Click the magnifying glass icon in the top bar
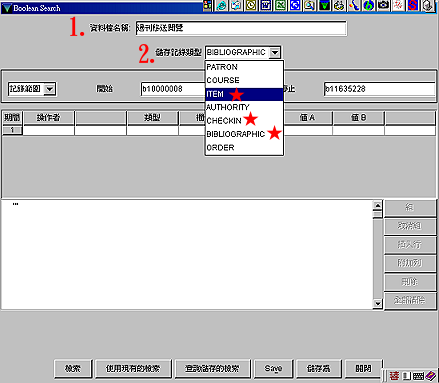The height and width of the screenshot is (383, 439). tap(310, 5)
